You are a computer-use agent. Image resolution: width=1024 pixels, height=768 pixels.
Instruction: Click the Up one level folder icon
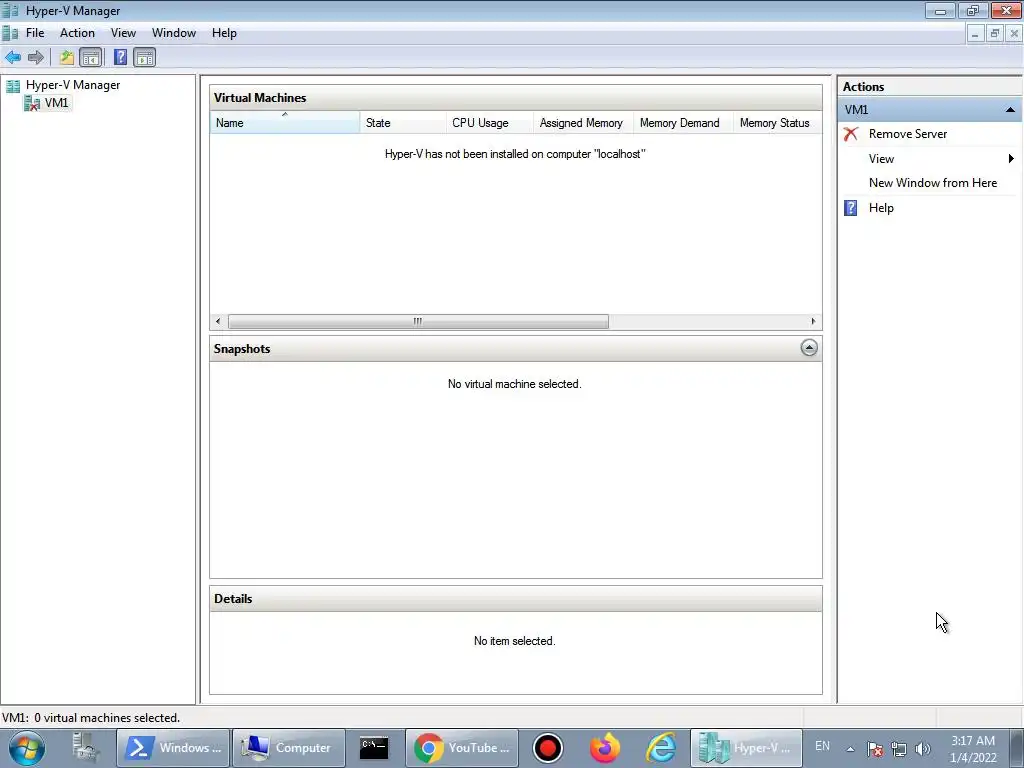(67, 57)
